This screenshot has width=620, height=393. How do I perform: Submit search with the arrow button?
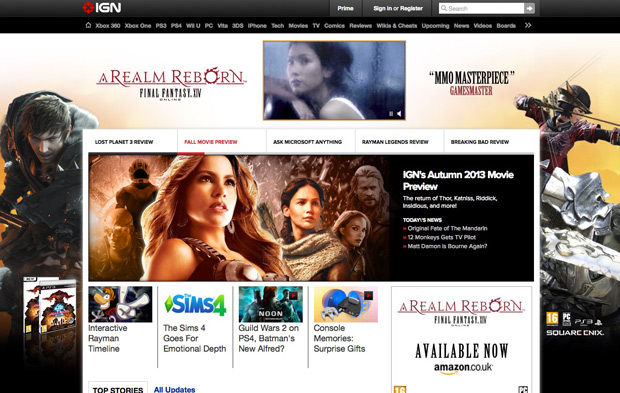click(x=529, y=8)
